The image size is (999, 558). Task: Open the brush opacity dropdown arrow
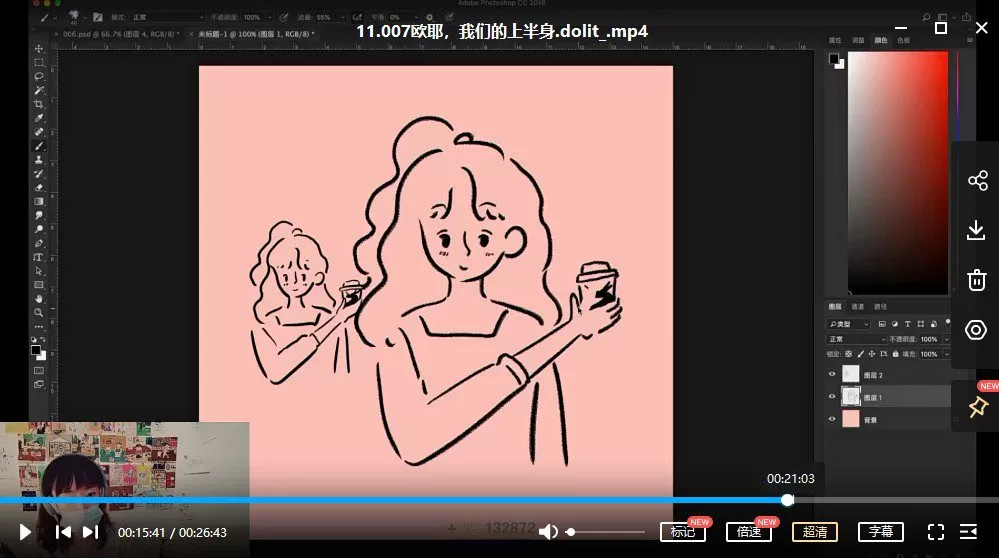coord(269,17)
